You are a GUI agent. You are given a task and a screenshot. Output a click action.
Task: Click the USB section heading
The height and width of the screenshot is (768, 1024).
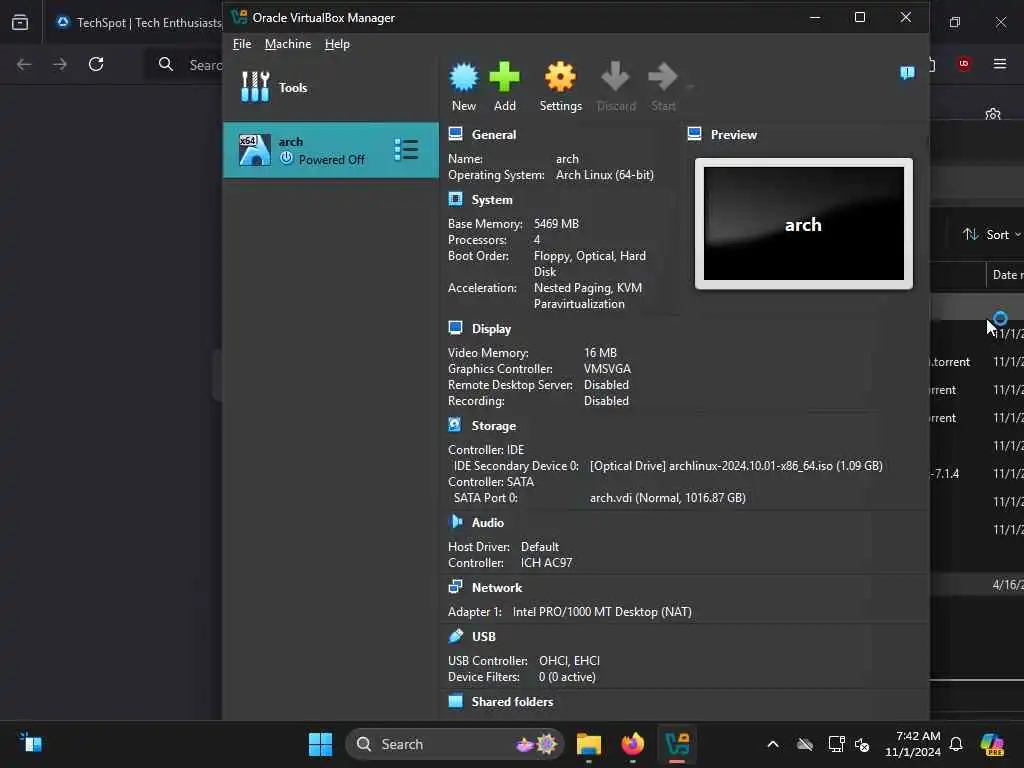(483, 637)
